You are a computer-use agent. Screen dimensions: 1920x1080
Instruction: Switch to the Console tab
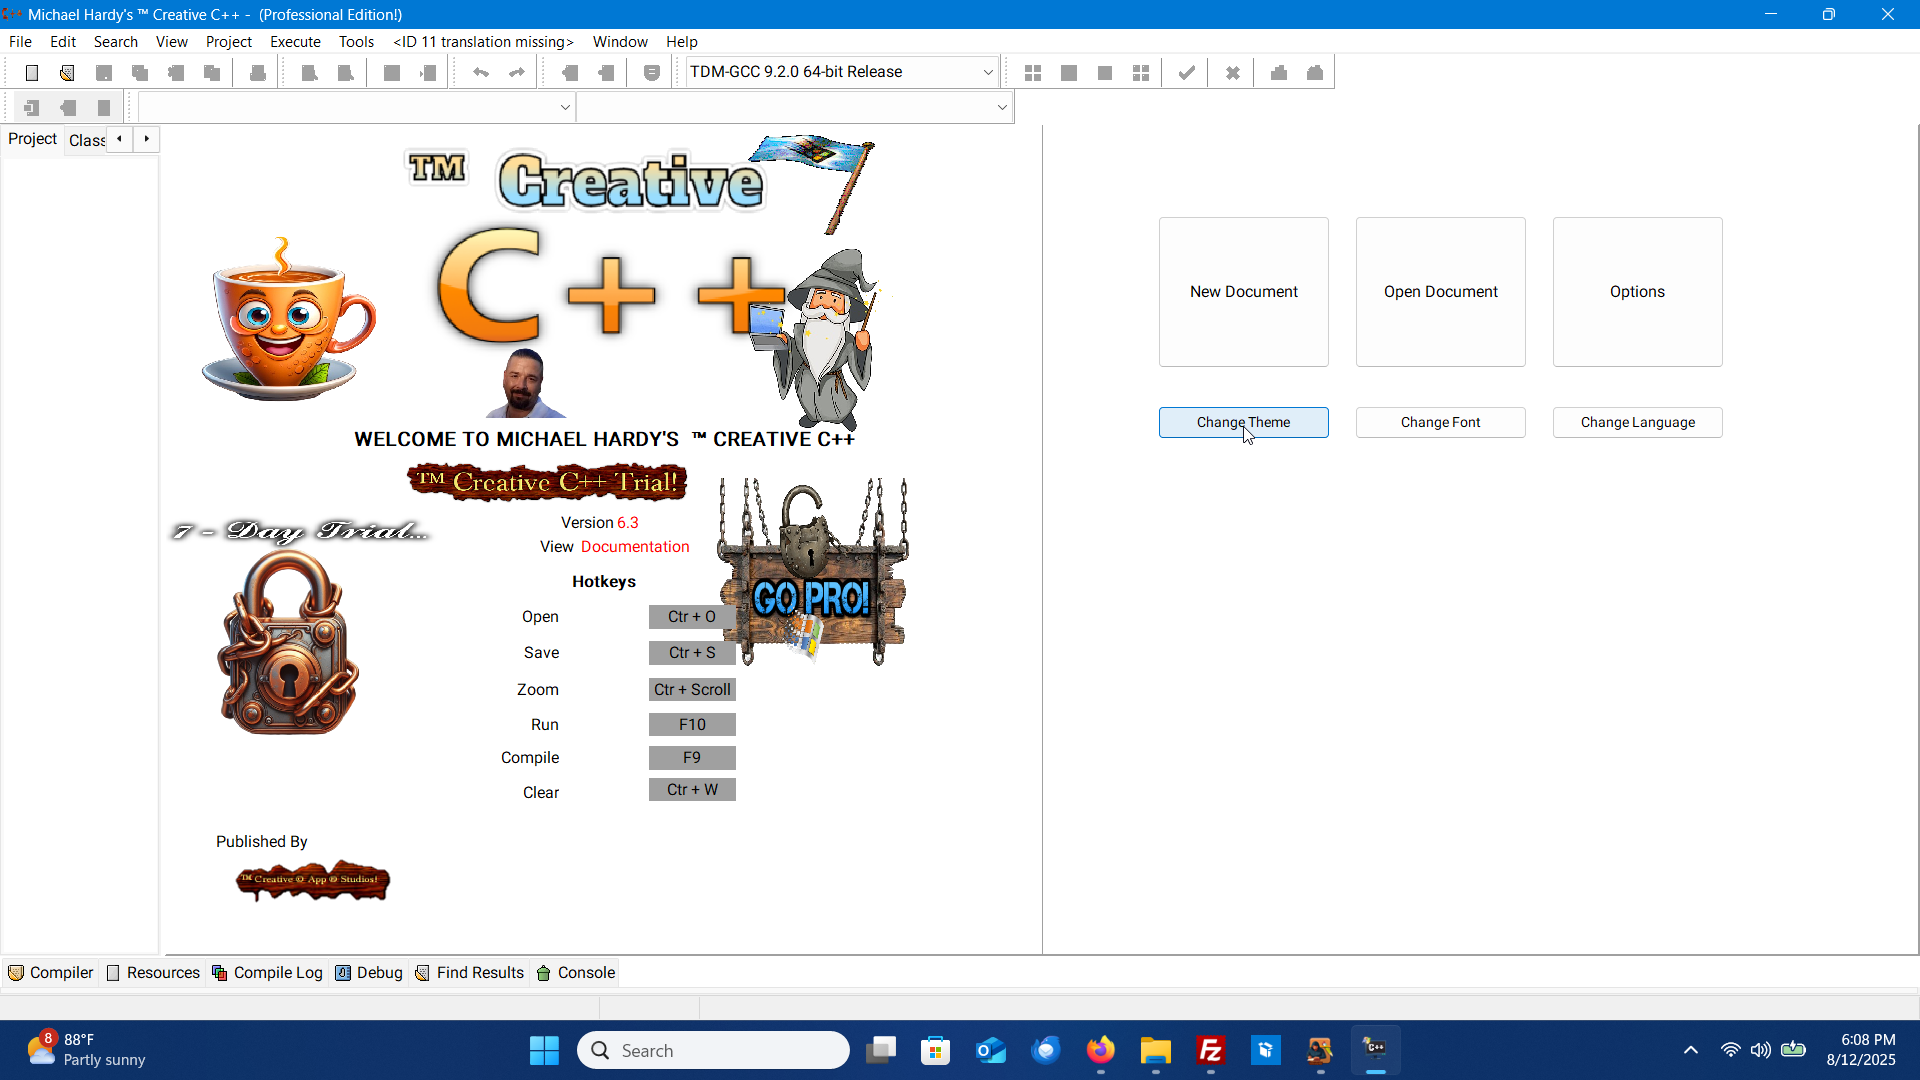[576, 973]
